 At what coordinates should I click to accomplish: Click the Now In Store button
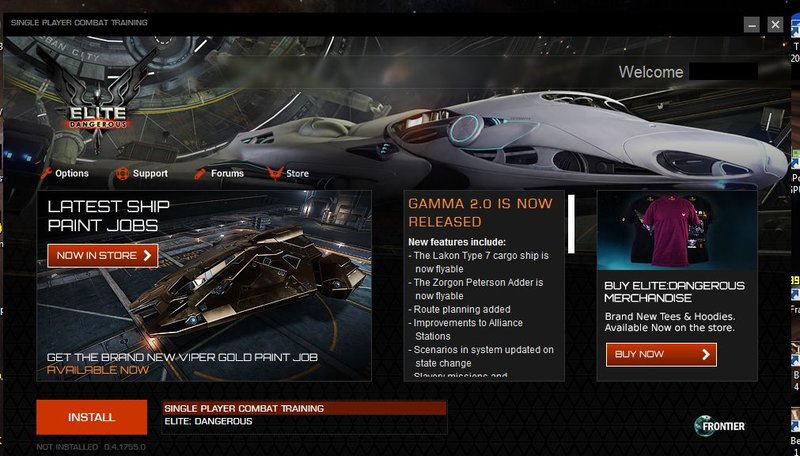tap(103, 256)
